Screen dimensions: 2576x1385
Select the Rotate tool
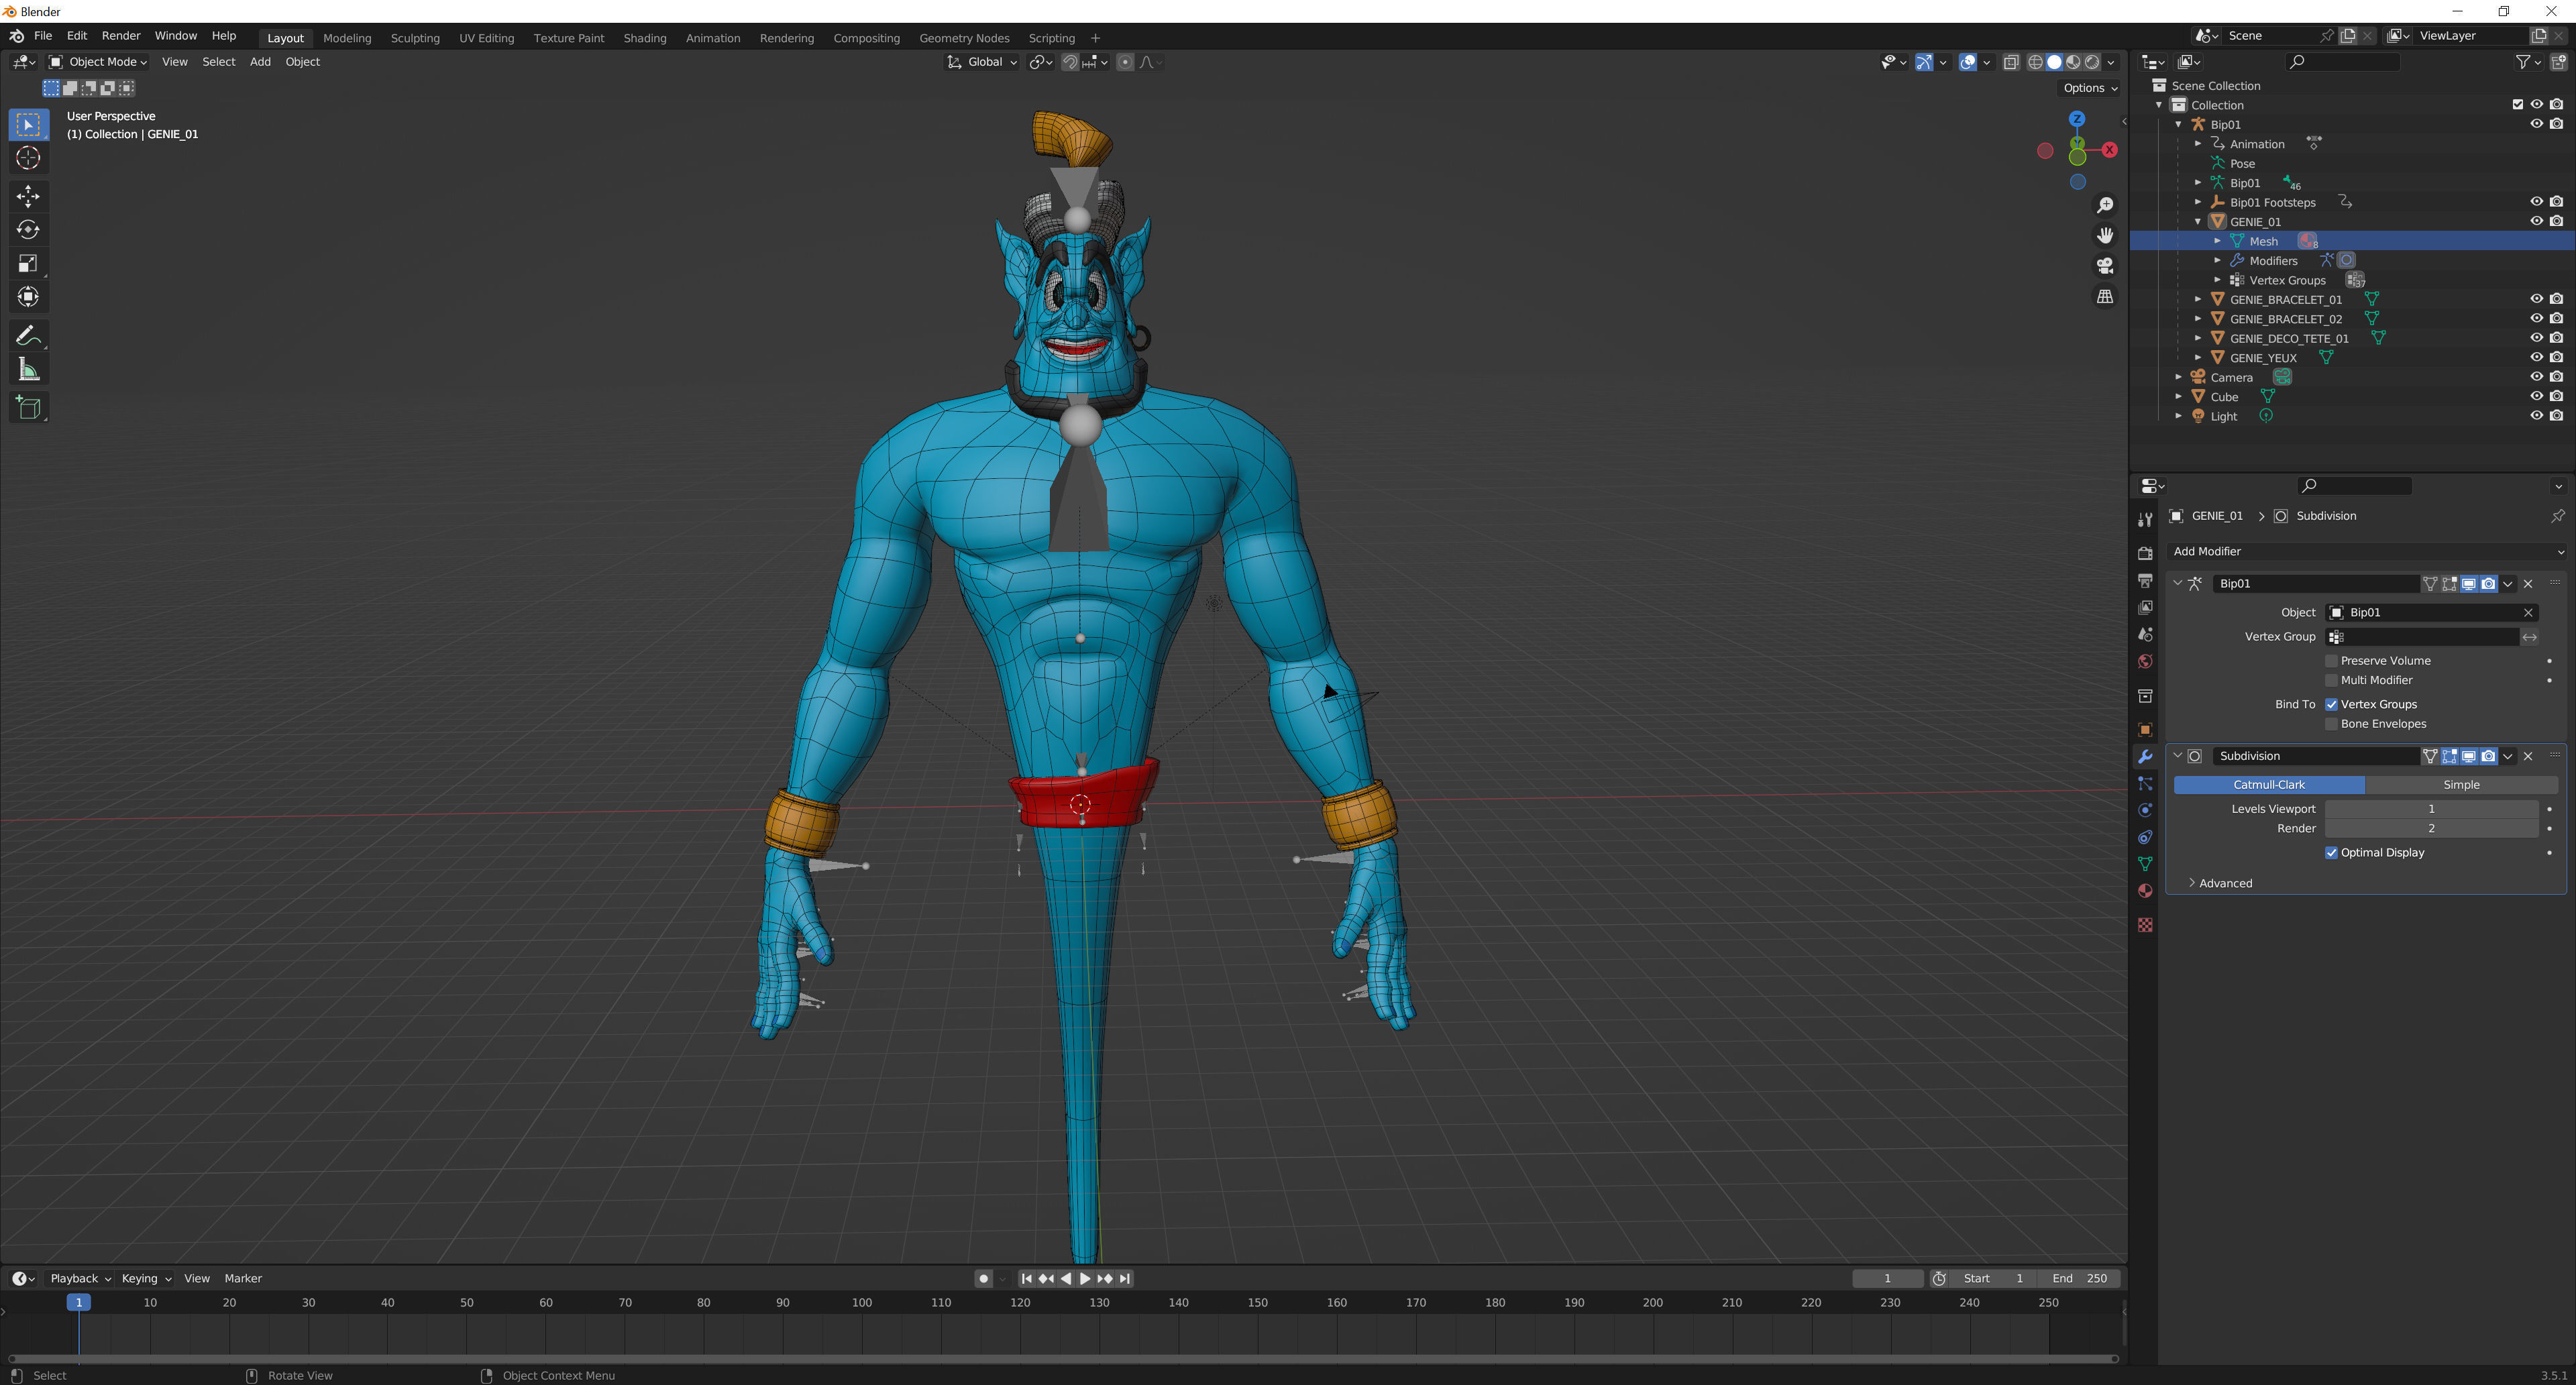pos(28,230)
